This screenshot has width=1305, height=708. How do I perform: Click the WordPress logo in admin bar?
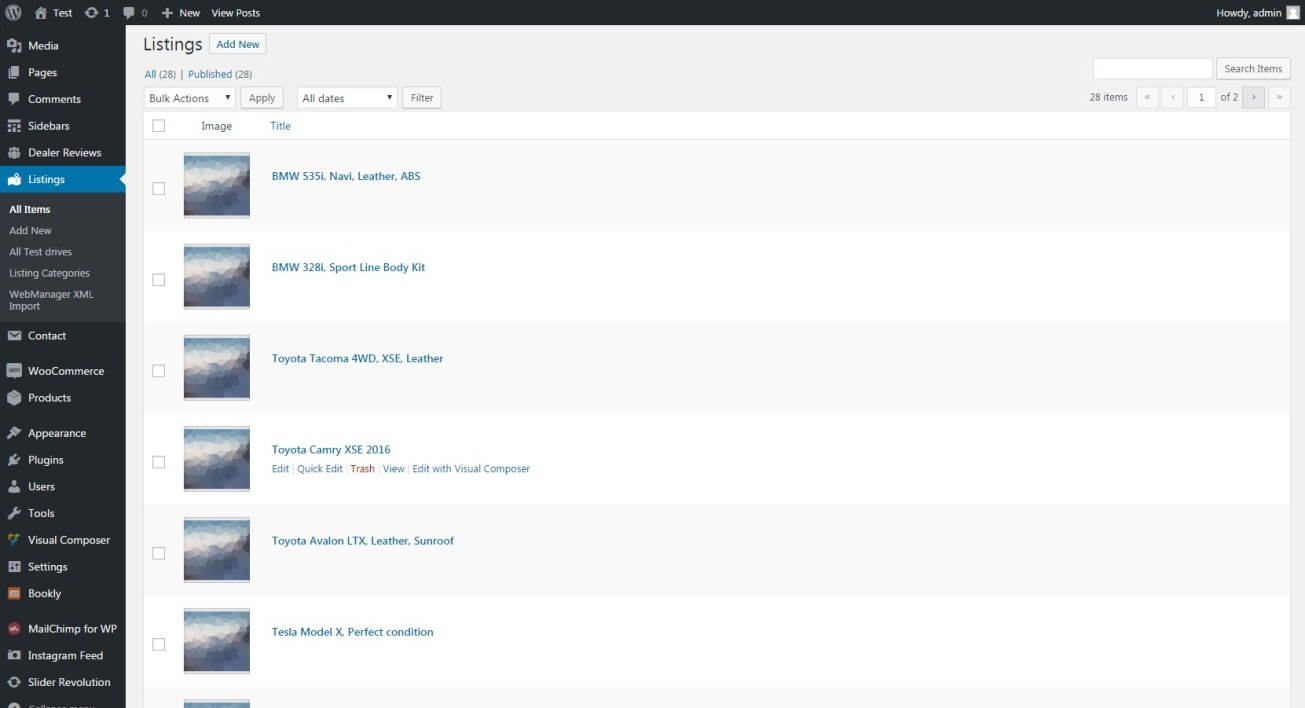click(x=13, y=13)
